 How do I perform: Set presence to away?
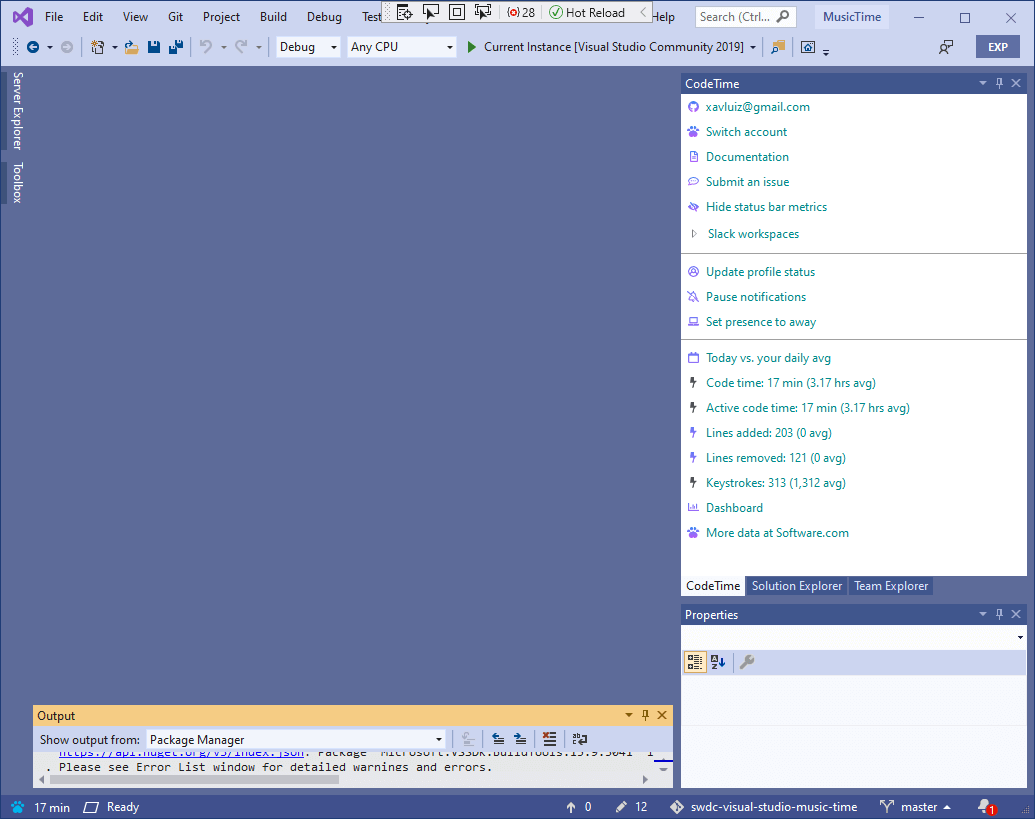(761, 322)
